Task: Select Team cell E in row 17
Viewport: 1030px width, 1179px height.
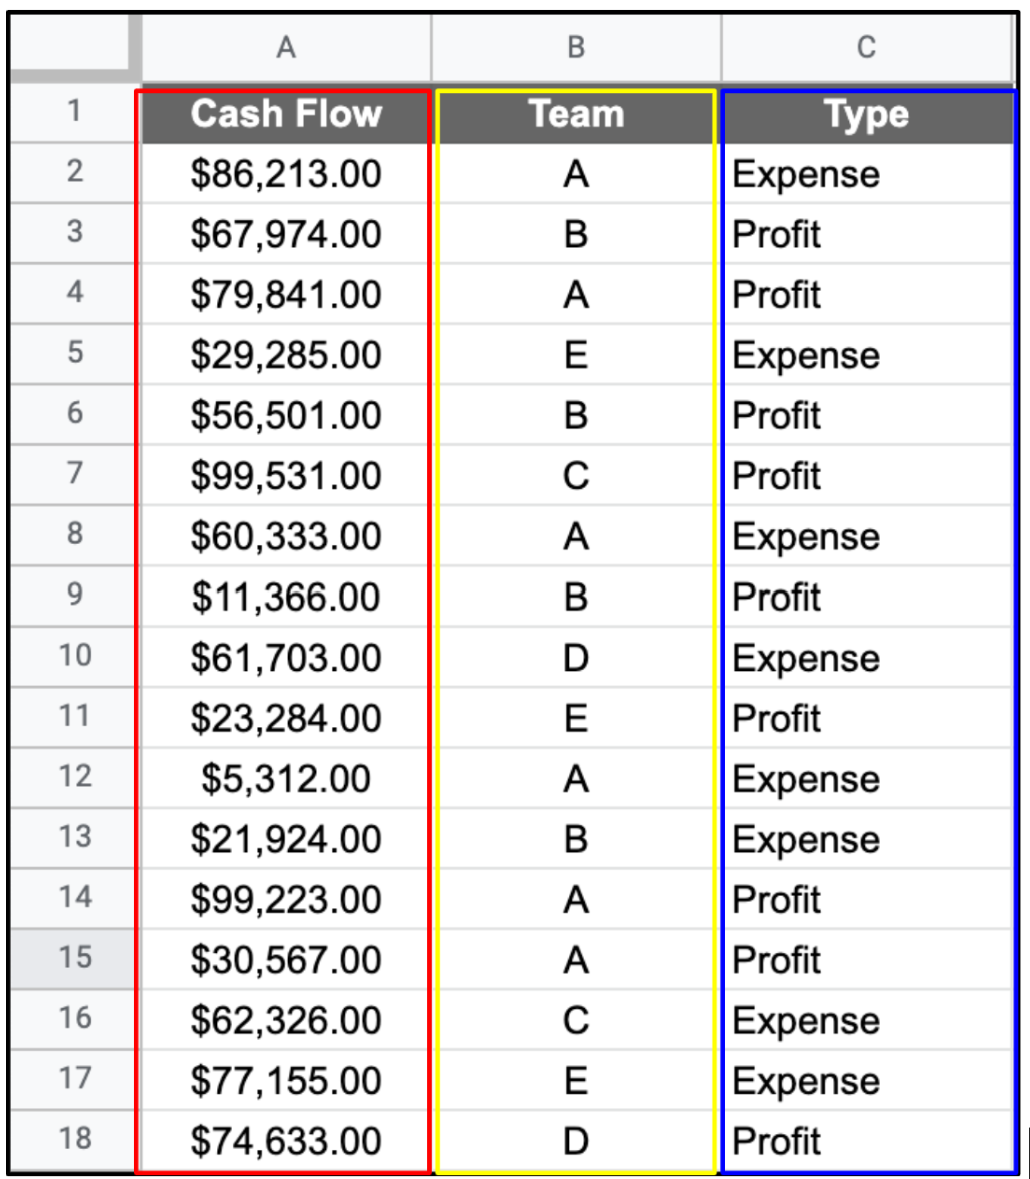Action: coord(576,1080)
